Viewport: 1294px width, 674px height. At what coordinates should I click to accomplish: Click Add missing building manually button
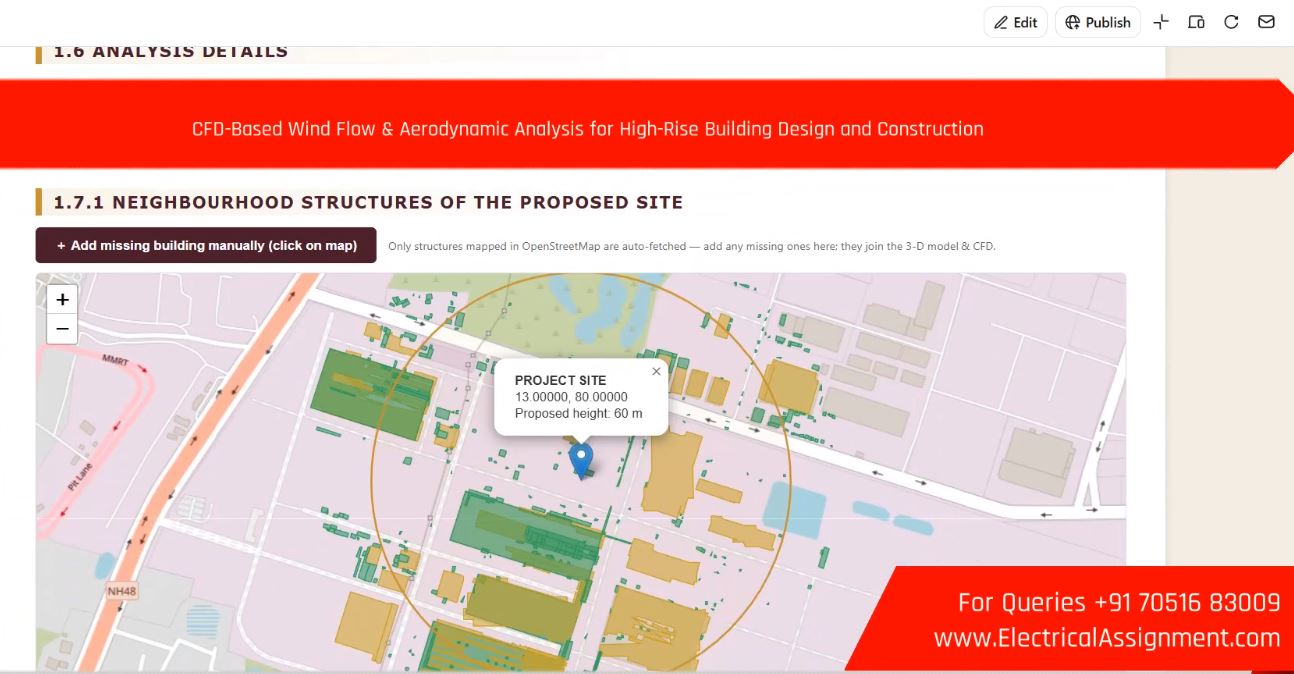coord(206,245)
